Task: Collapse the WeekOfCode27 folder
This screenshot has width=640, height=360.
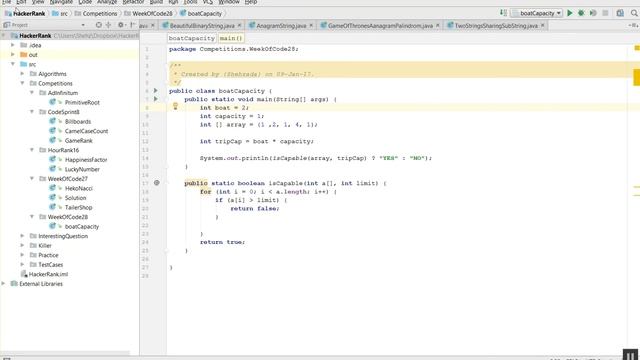Action: coord(32,179)
